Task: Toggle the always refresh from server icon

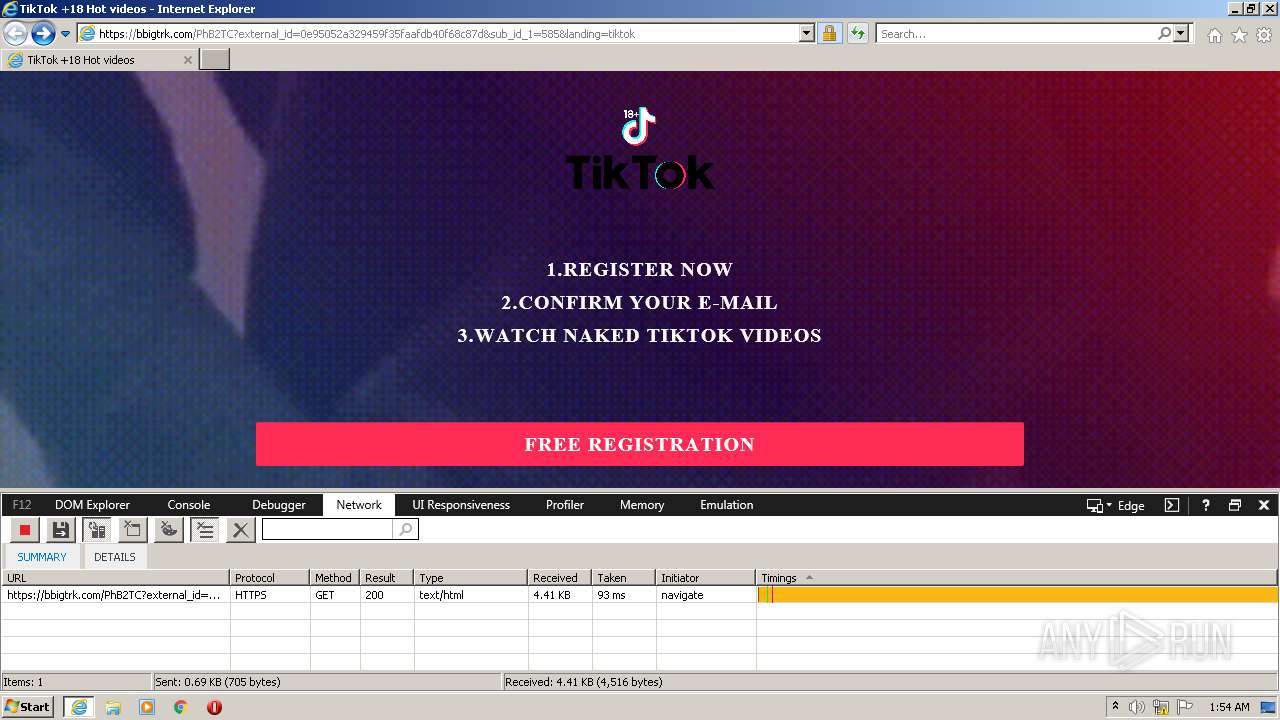Action: tap(97, 530)
